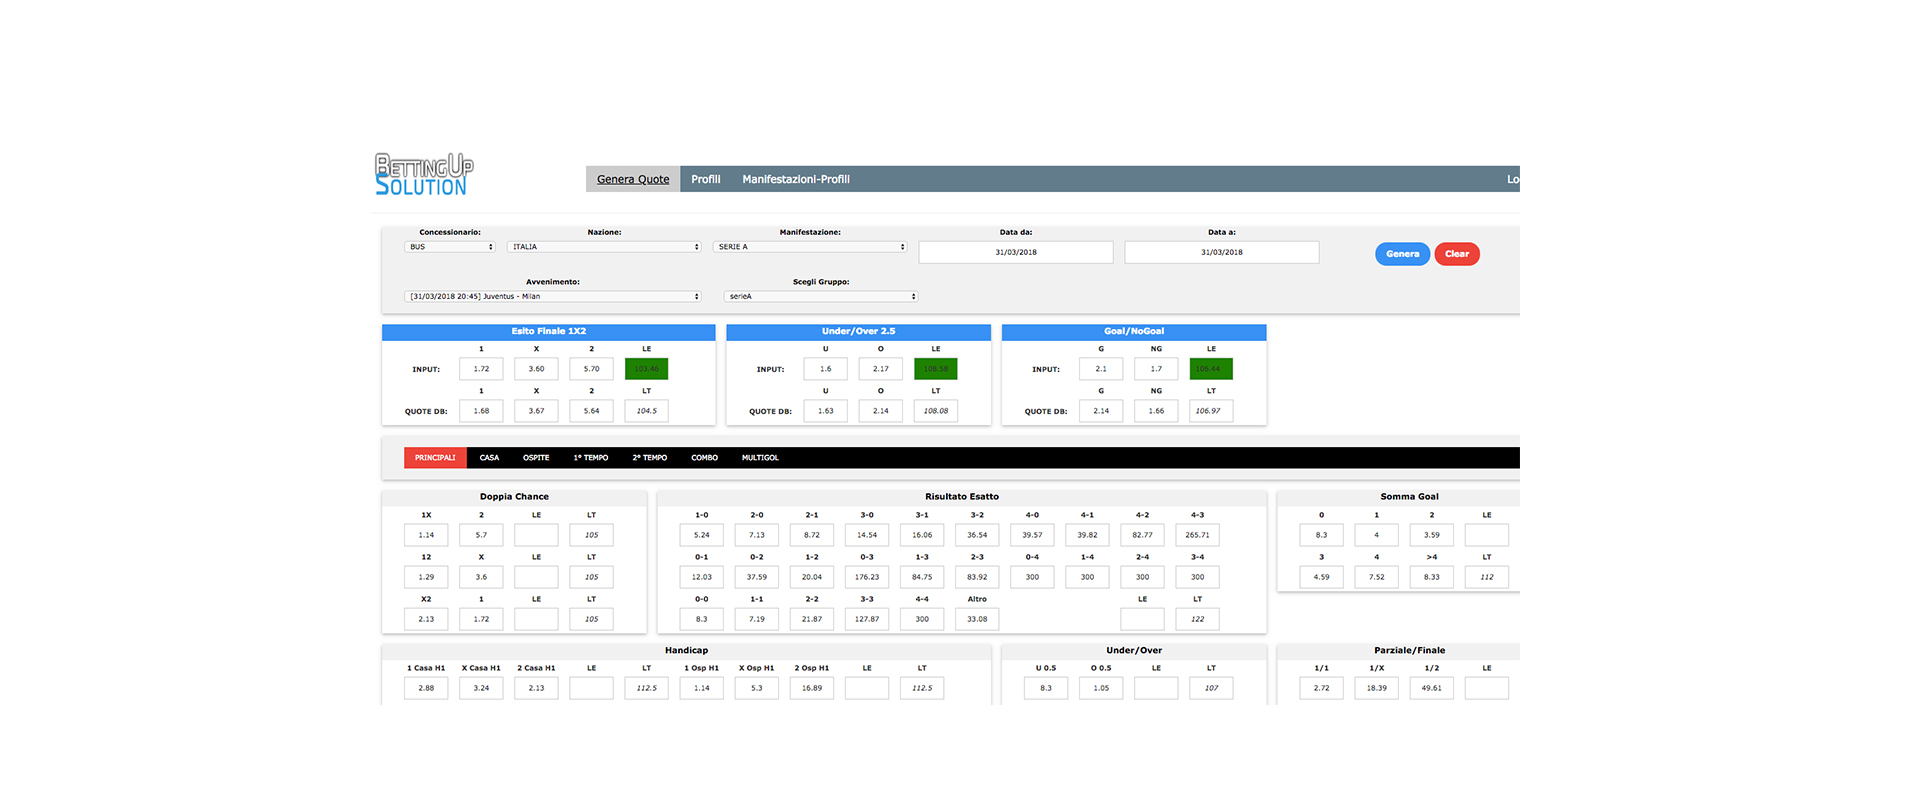Click the BettingUp Solution logo
This screenshot has height=794, width=1920.
click(x=423, y=175)
